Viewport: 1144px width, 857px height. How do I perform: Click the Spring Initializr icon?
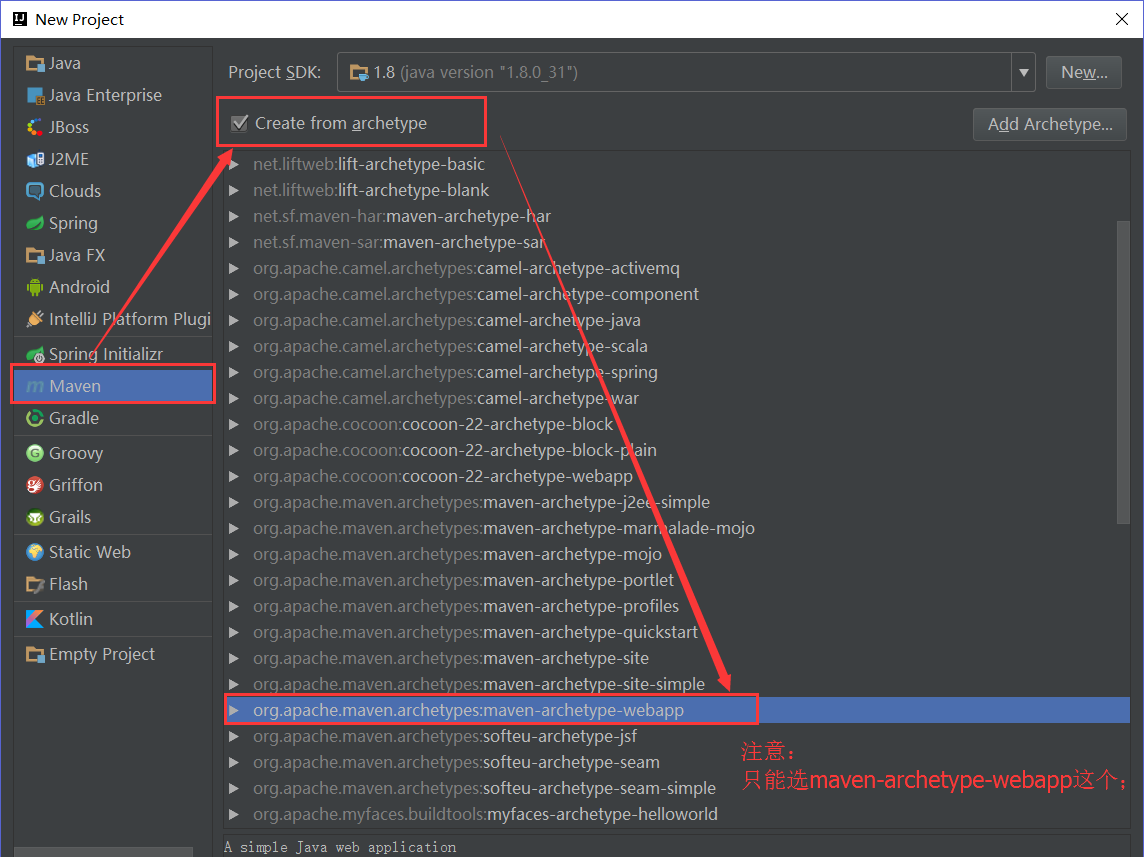pyautogui.click(x=35, y=354)
